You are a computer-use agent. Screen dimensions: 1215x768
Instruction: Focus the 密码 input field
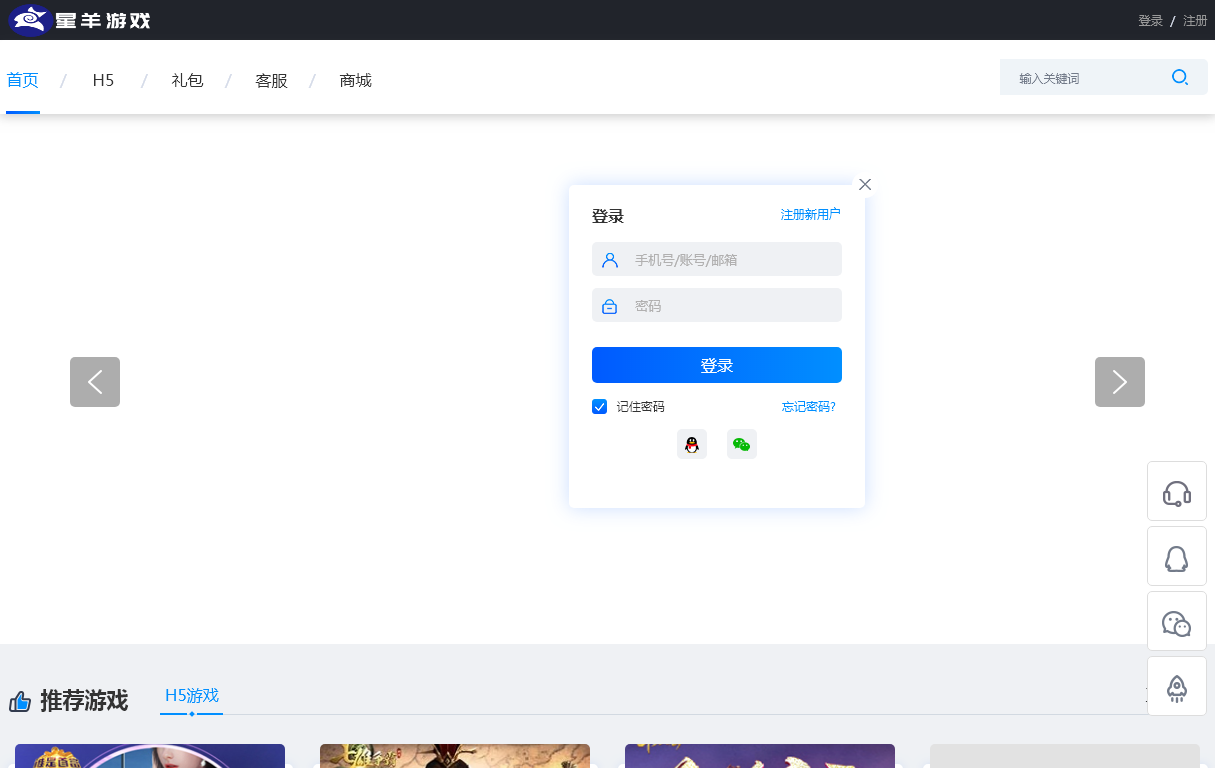(717, 305)
